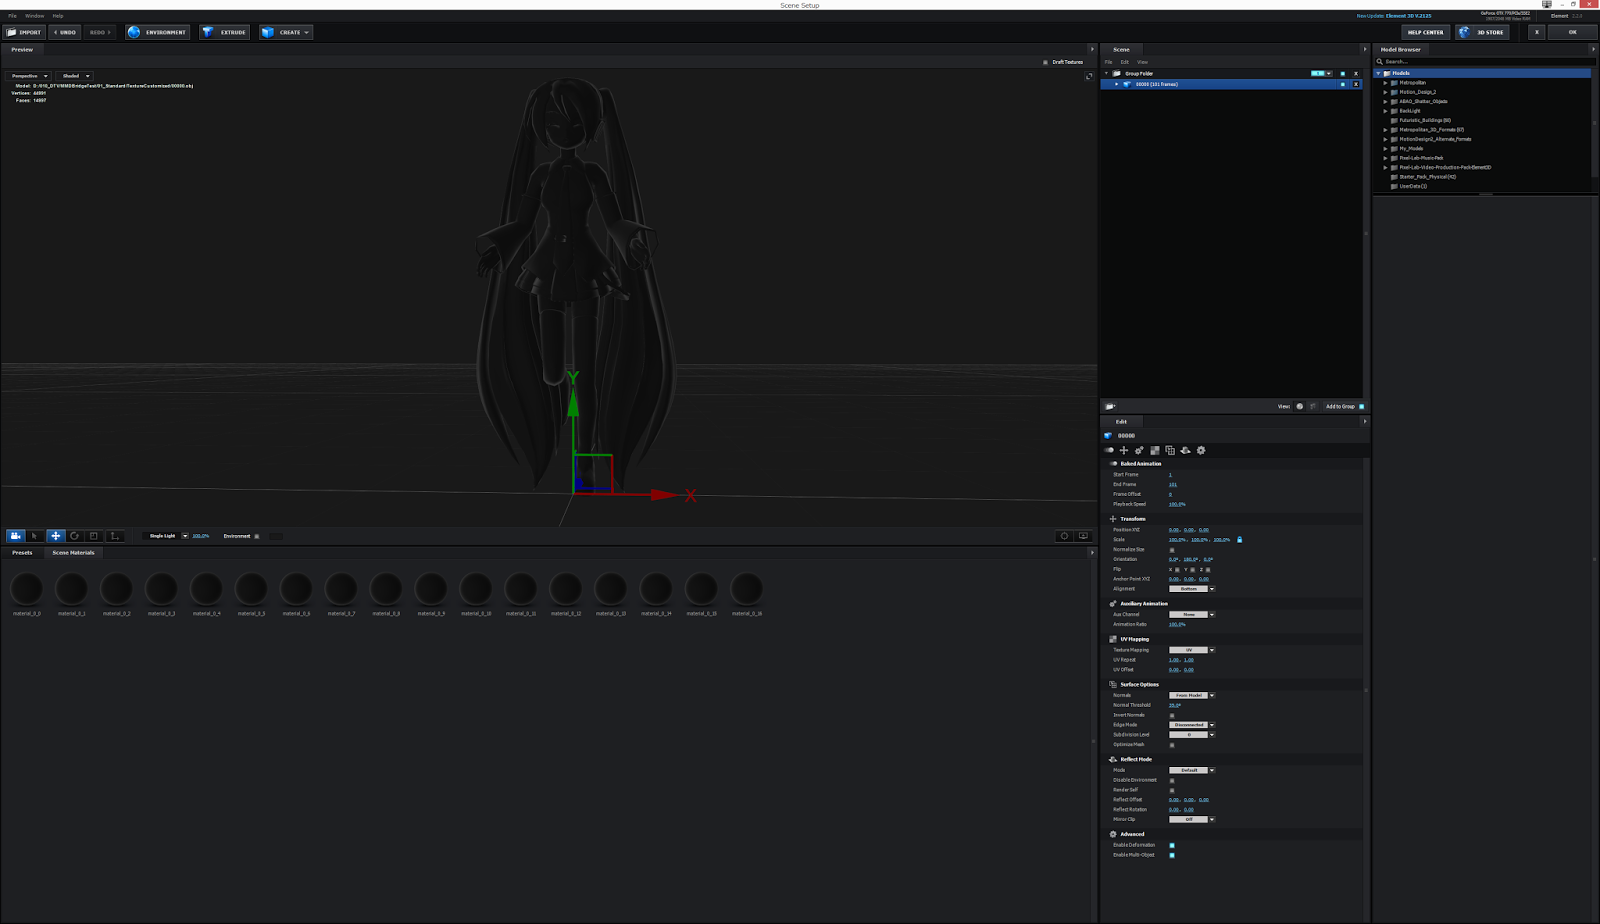Switch to the Presets tab

tap(22, 552)
